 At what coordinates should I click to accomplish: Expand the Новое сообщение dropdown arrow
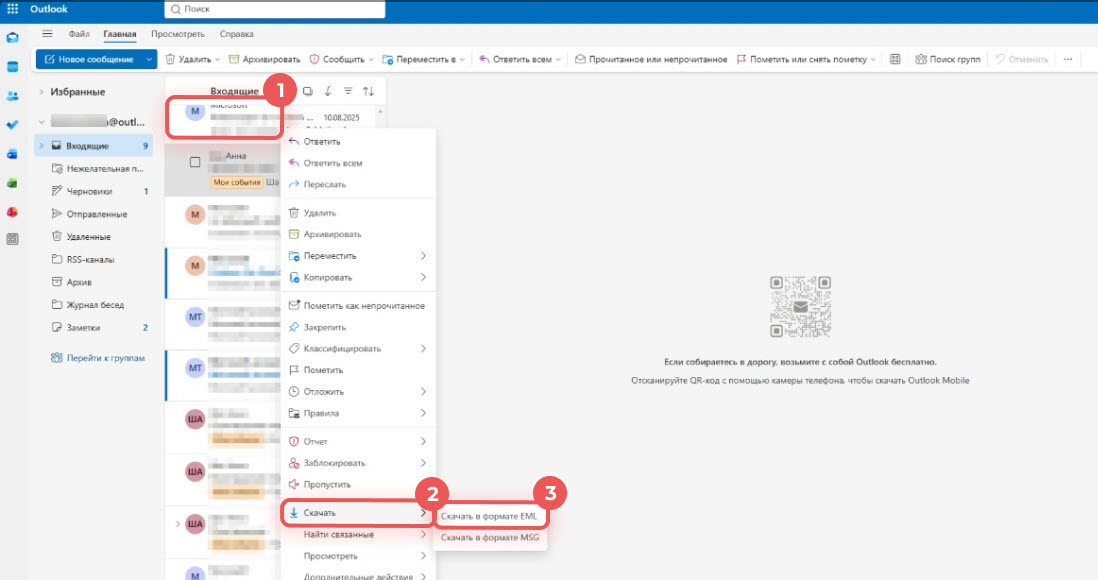point(150,59)
